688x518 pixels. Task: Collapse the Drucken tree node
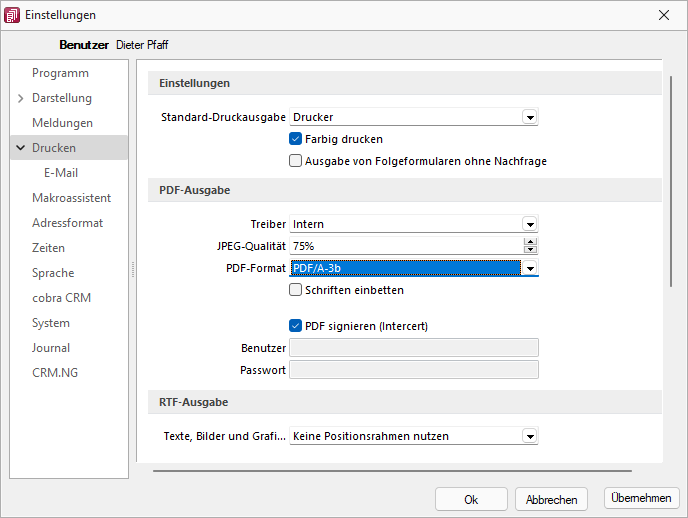point(21,148)
